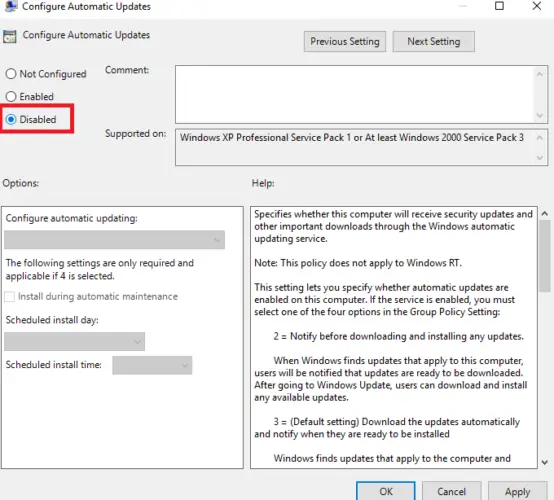The width and height of the screenshot is (554, 500).
Task: Select the Not Configured radio button
Action: pyautogui.click(x=11, y=74)
